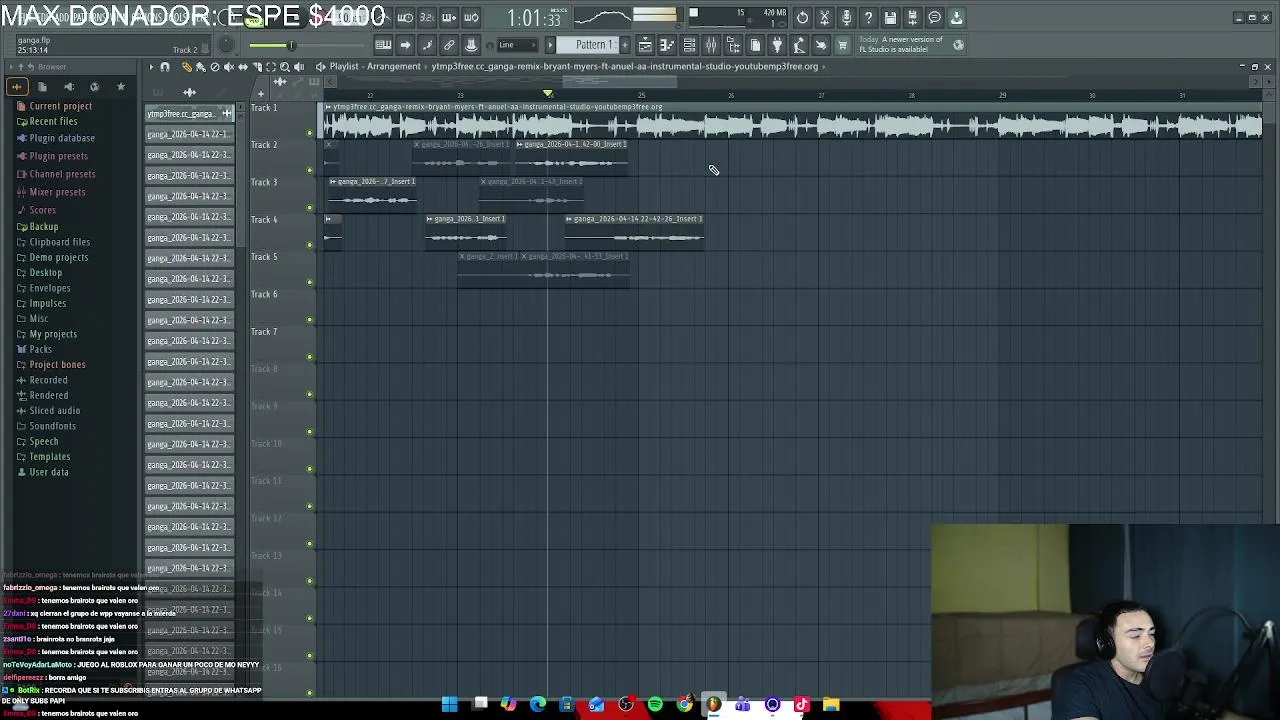Toggle the microphone one-click recording icon
Screen dimensions: 1280x720
pyautogui.click(x=846, y=17)
